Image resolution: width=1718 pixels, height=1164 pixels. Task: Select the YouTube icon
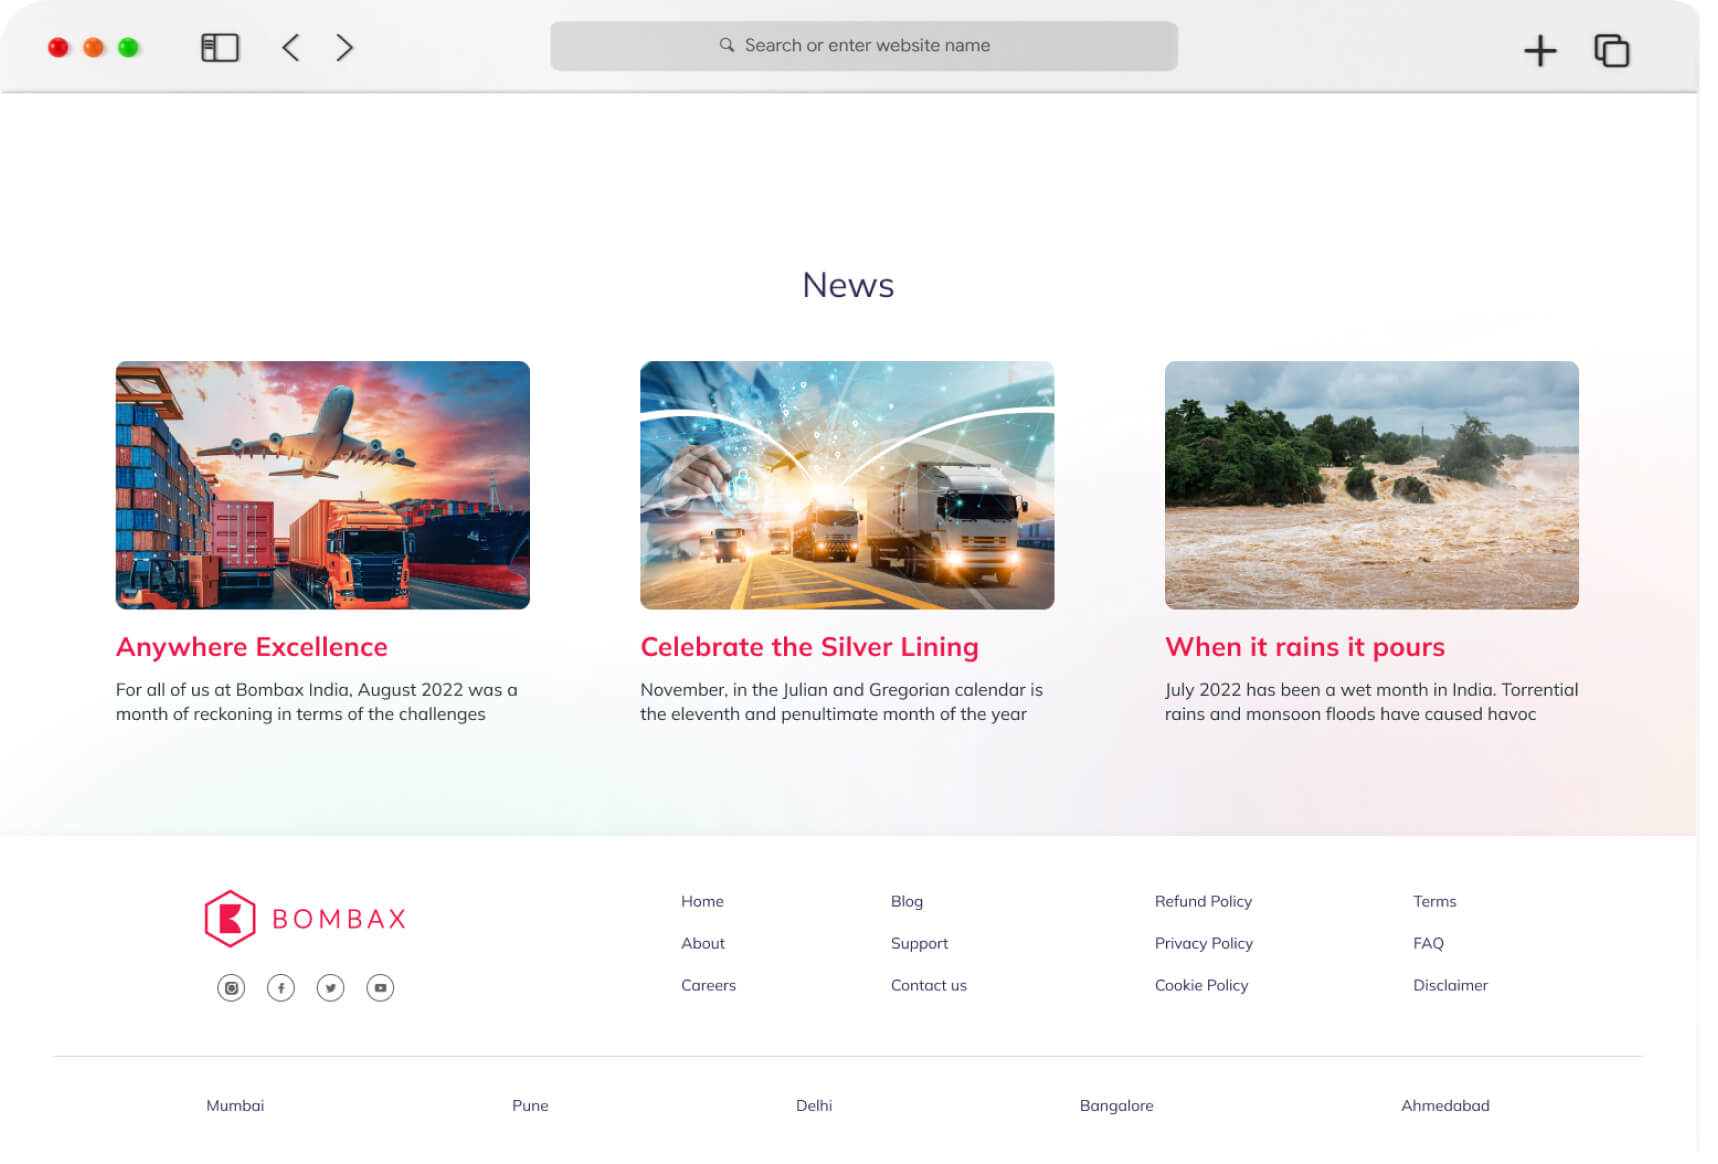(380, 987)
